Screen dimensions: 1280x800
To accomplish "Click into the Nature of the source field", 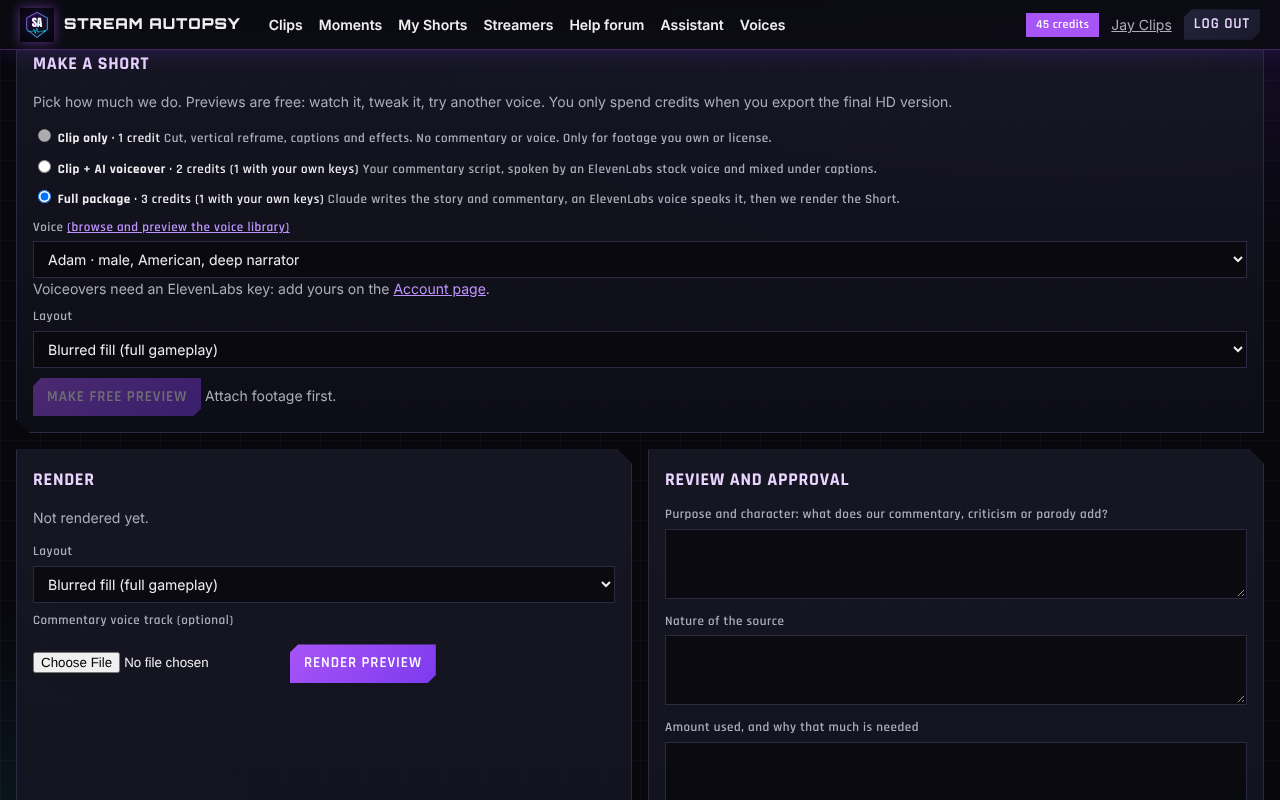I will (x=956, y=670).
